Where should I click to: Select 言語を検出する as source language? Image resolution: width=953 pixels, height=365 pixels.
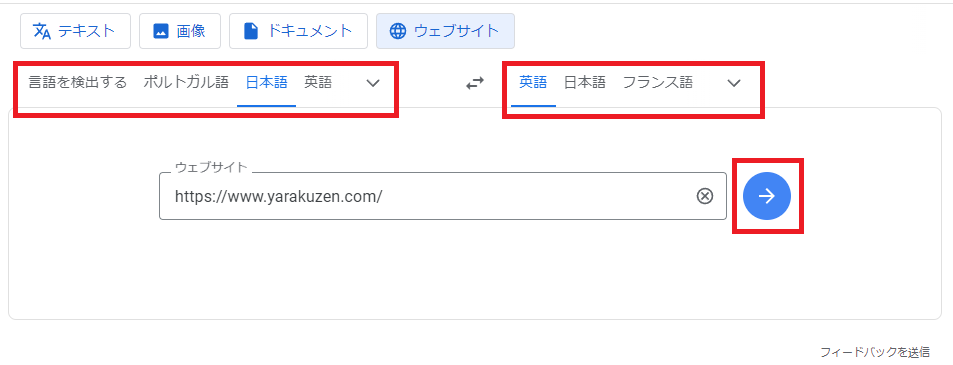pyautogui.click(x=78, y=83)
